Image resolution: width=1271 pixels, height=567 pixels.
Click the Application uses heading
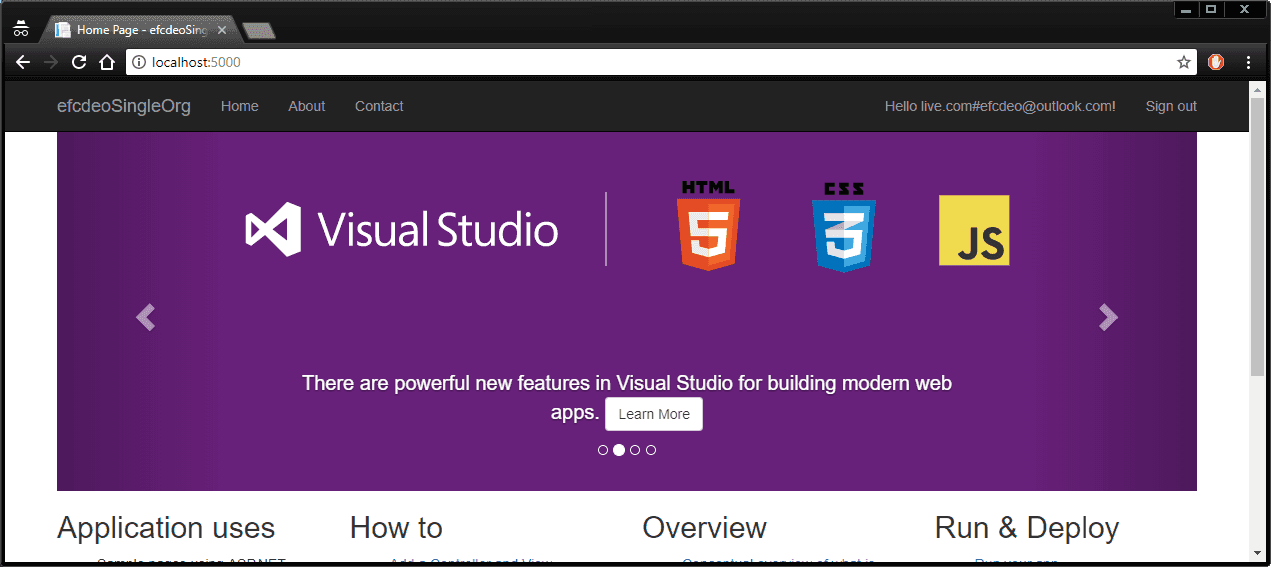coord(166,528)
